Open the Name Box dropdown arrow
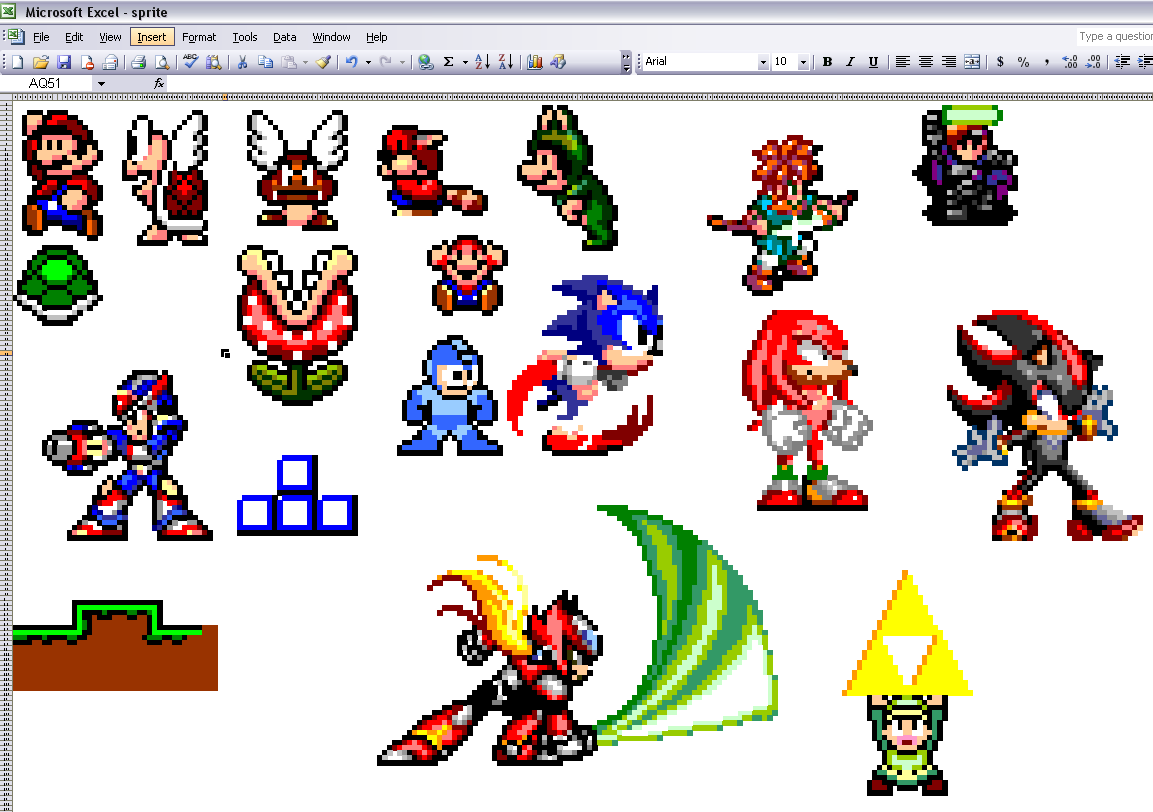Viewport: 1153px width, 812px height. click(101, 83)
